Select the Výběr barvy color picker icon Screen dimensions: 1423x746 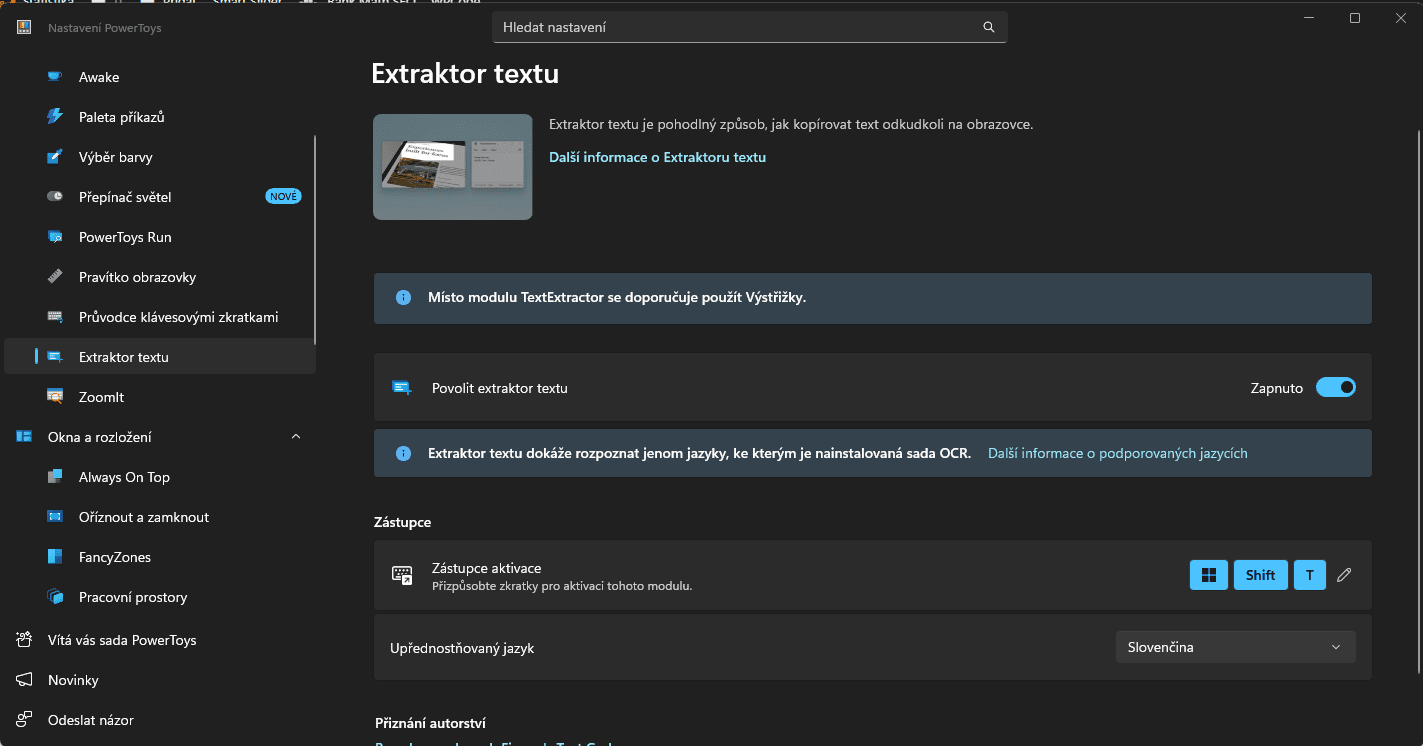point(55,157)
